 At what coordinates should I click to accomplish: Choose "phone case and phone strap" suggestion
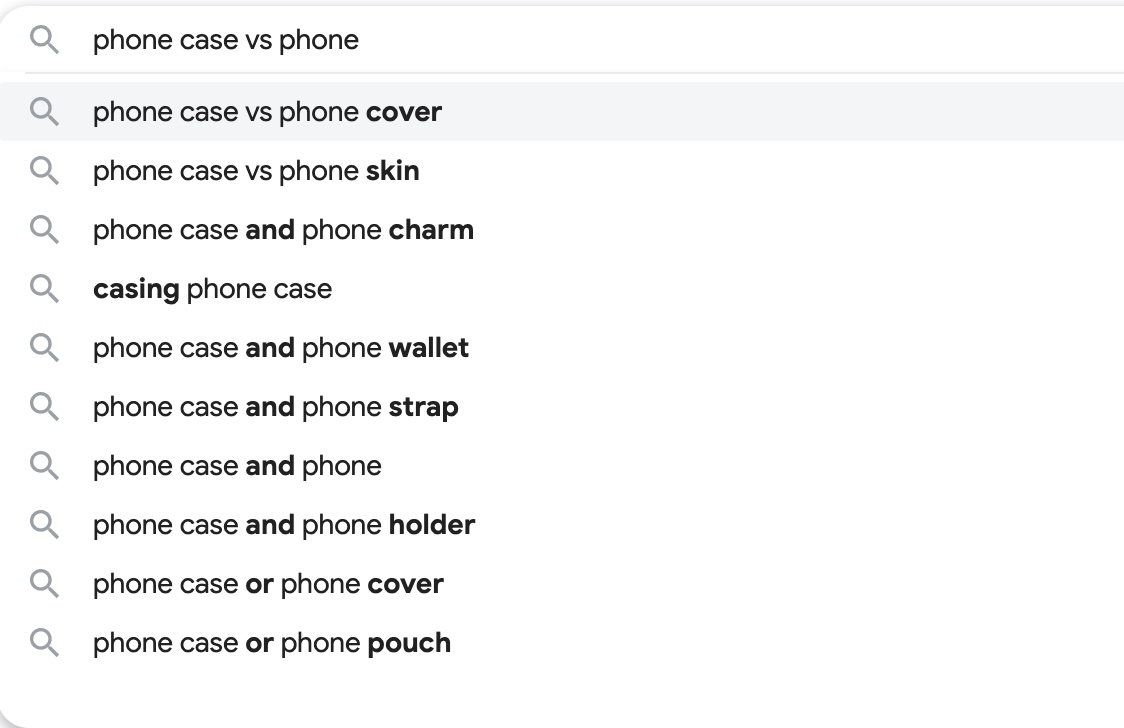276,407
